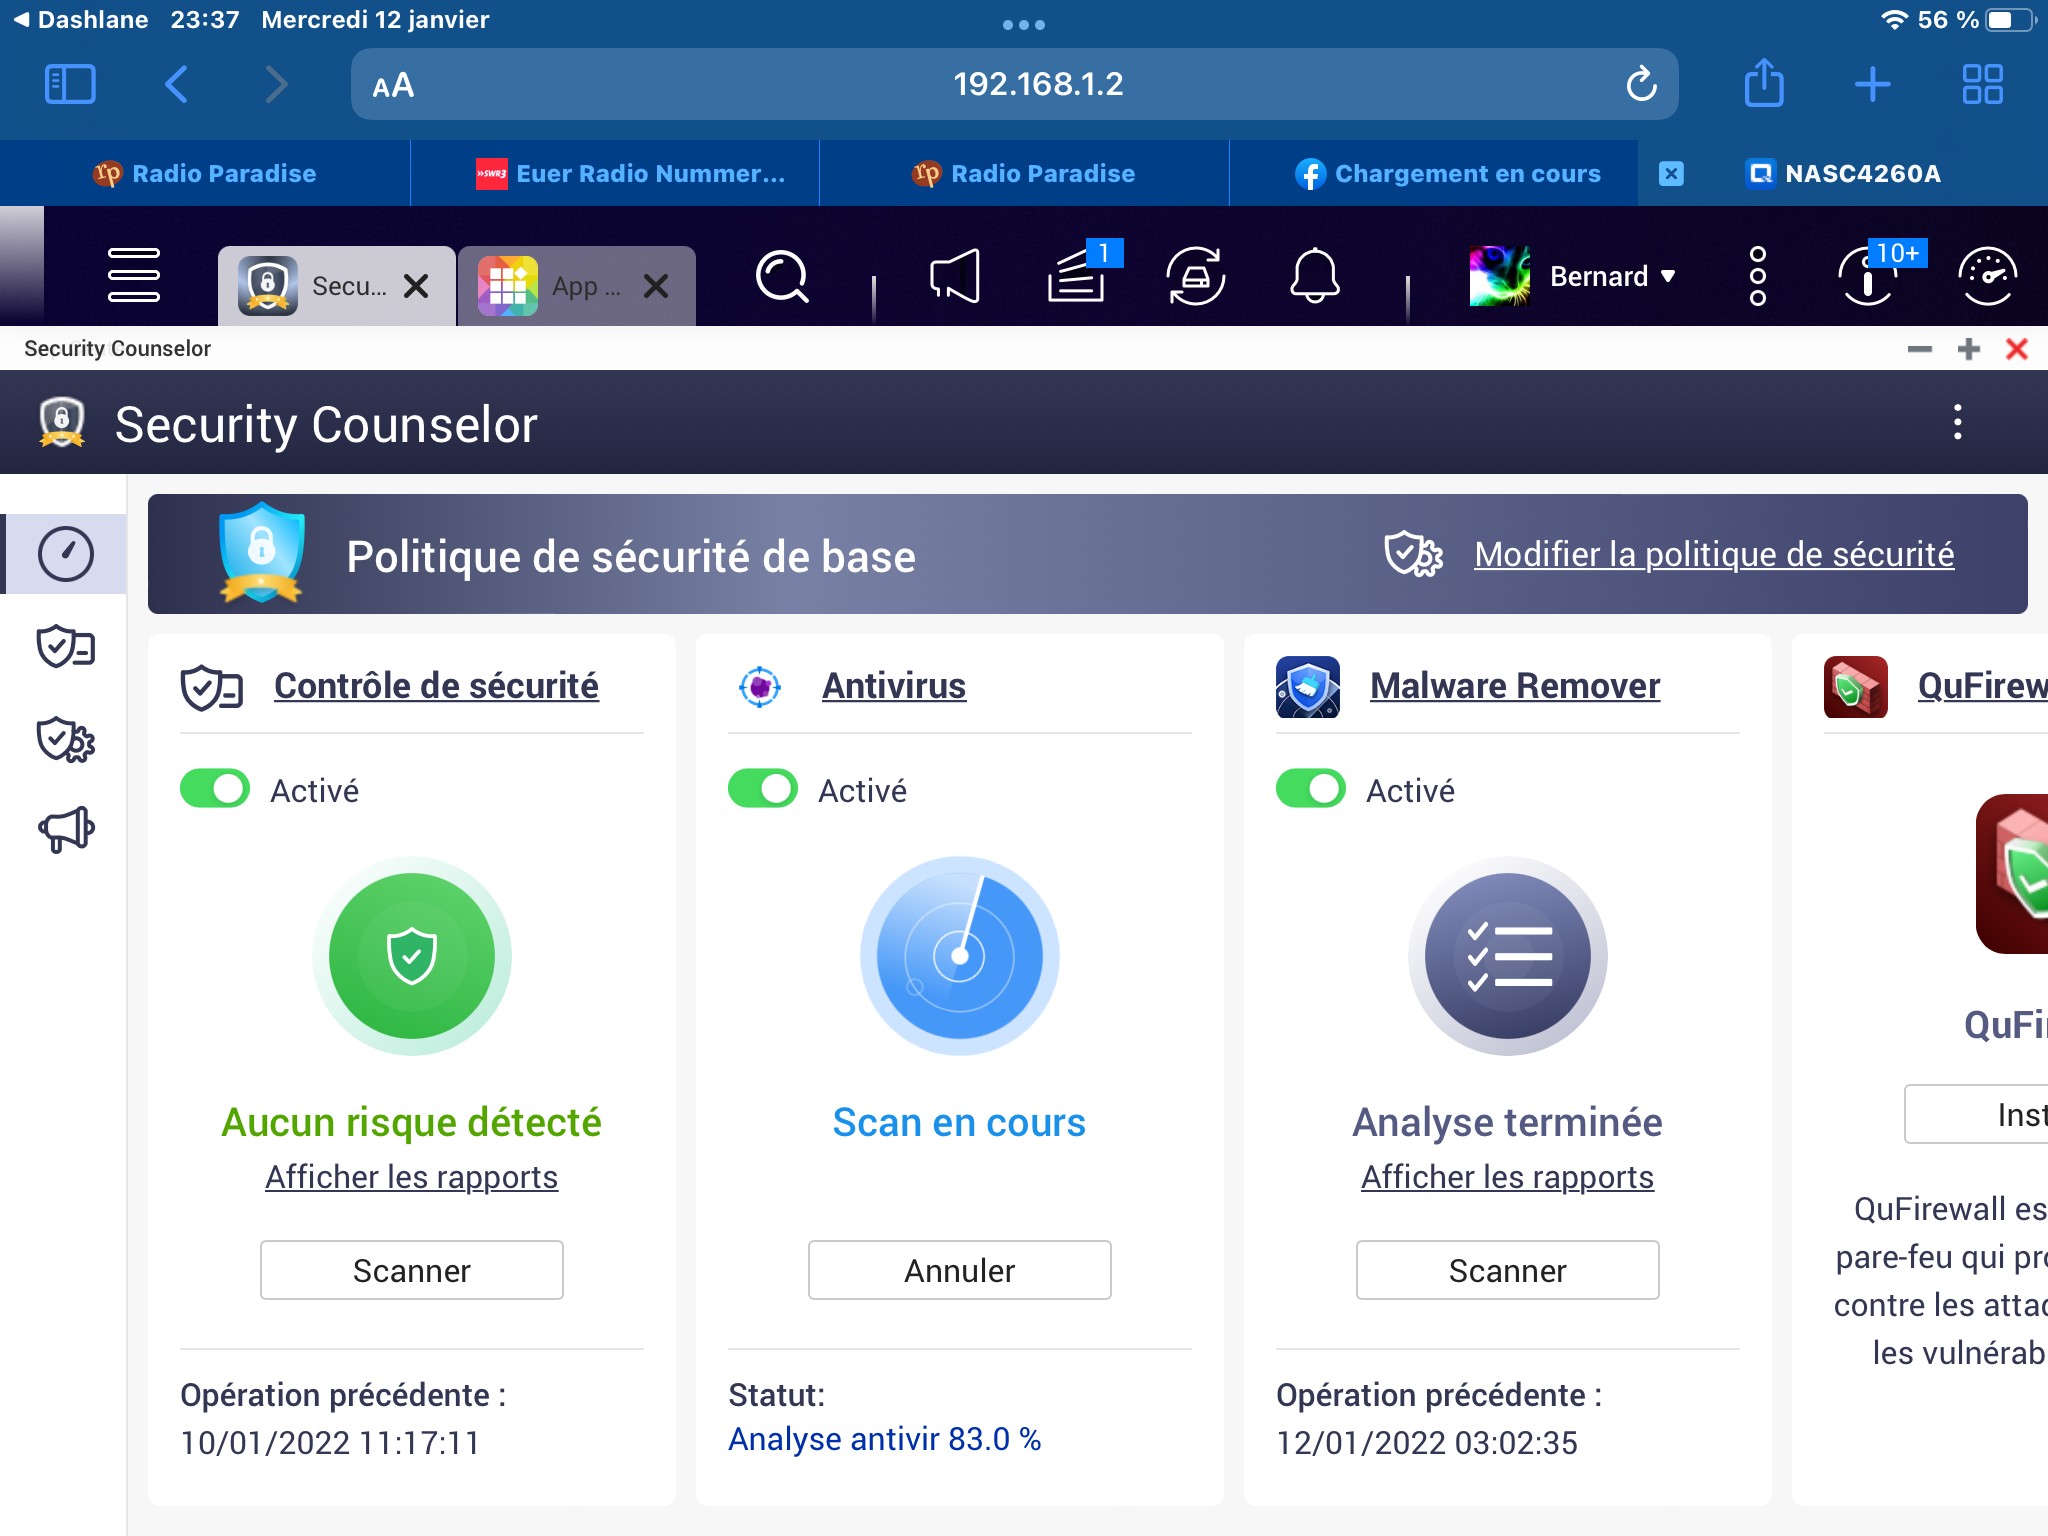Expand the Bernard user dropdown
2048x1536 pixels.
(1611, 276)
